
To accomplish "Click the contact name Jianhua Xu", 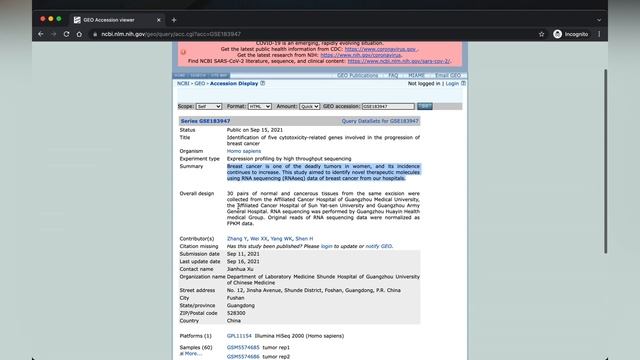I will pyautogui.click(x=240, y=269).
